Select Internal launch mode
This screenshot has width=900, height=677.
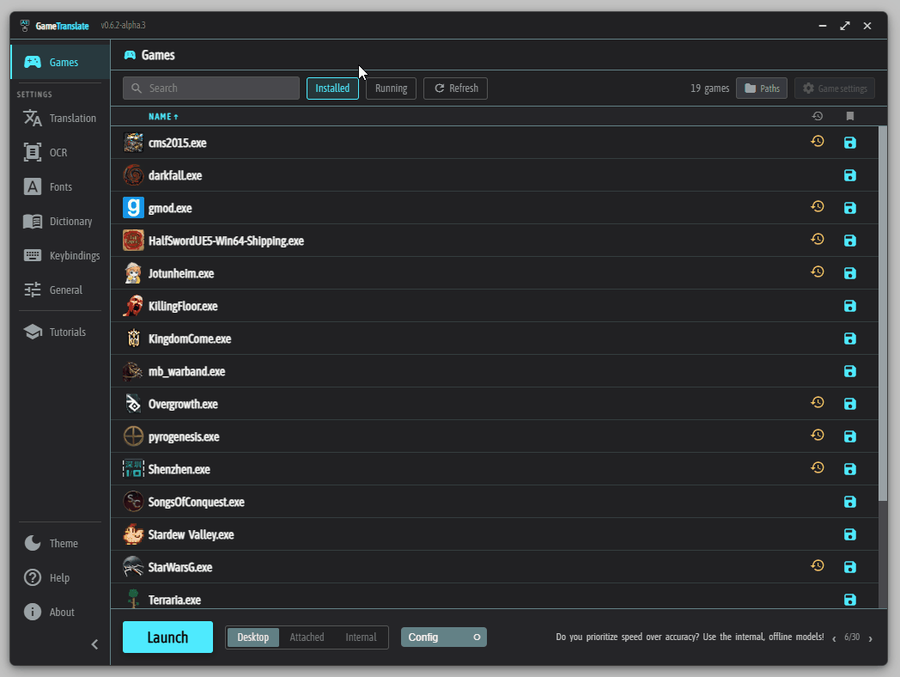coord(360,637)
